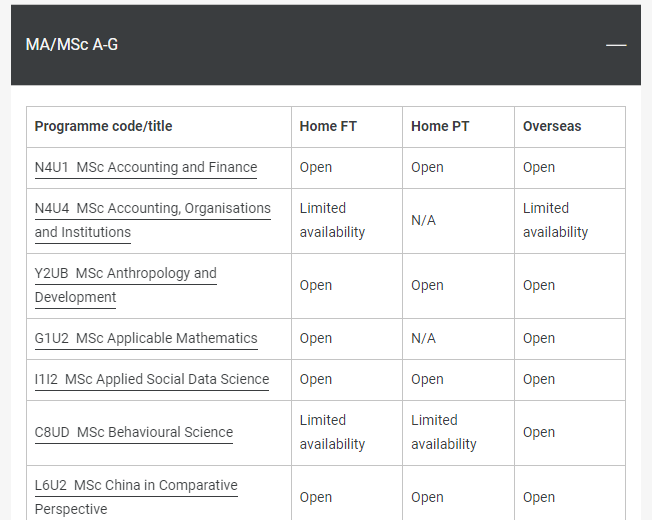Click the minus icon in header
Screen dimensions: 652x520
(616, 45)
